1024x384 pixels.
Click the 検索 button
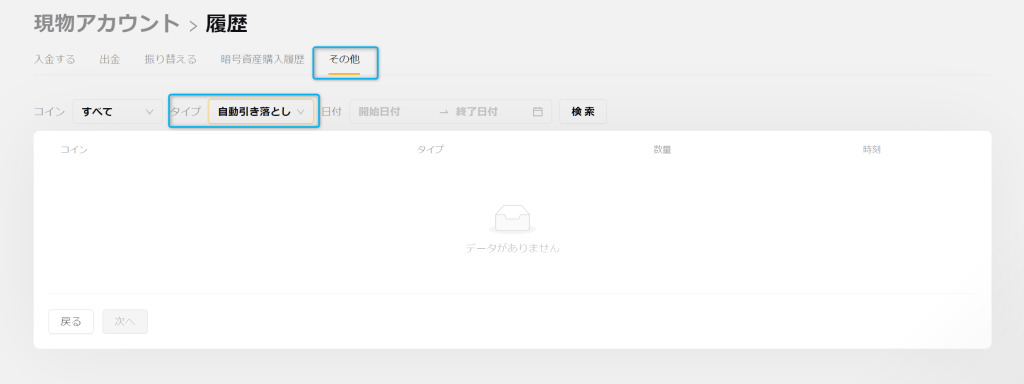pos(583,112)
